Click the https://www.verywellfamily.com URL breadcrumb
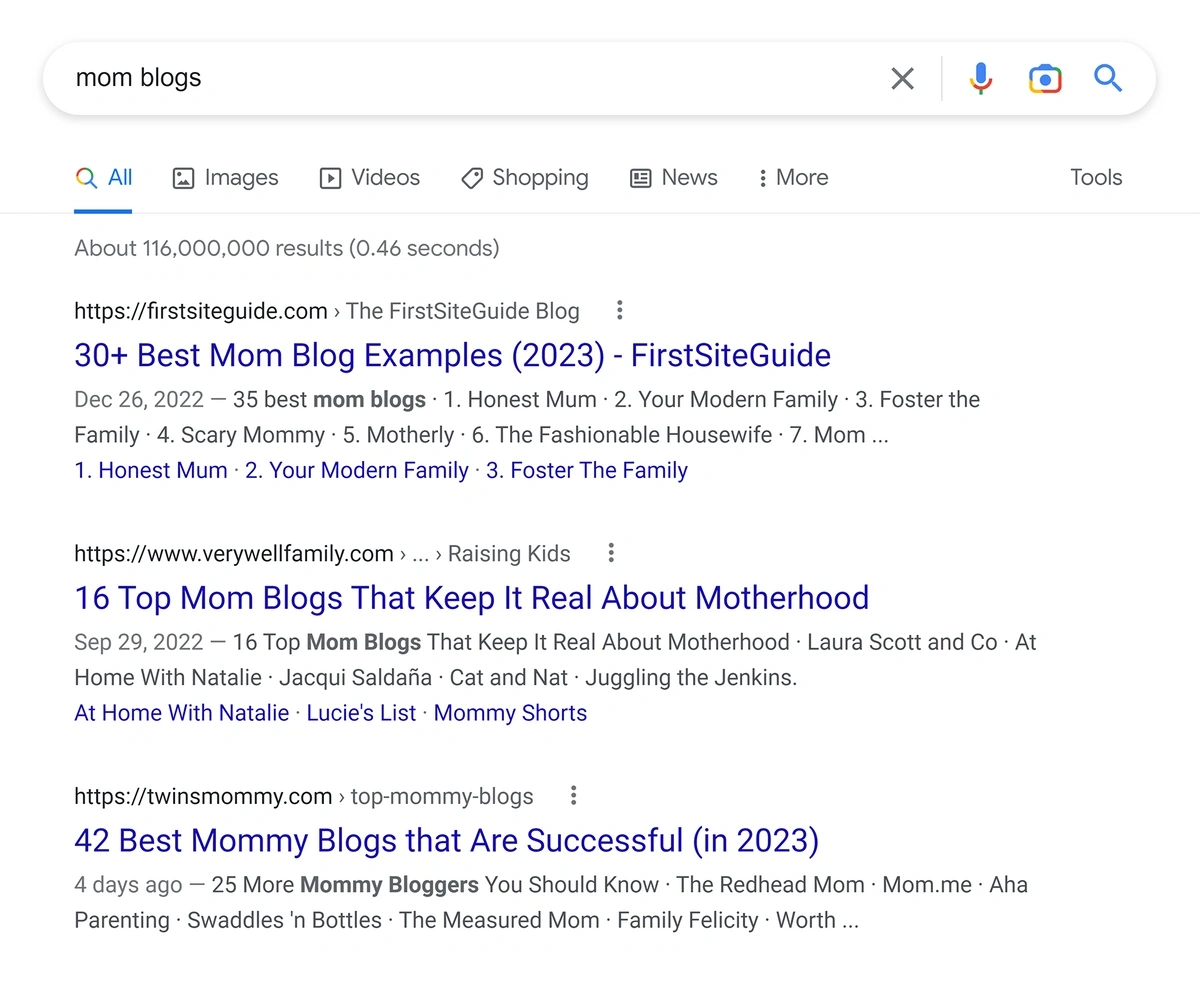The height and width of the screenshot is (989, 1200). [234, 553]
